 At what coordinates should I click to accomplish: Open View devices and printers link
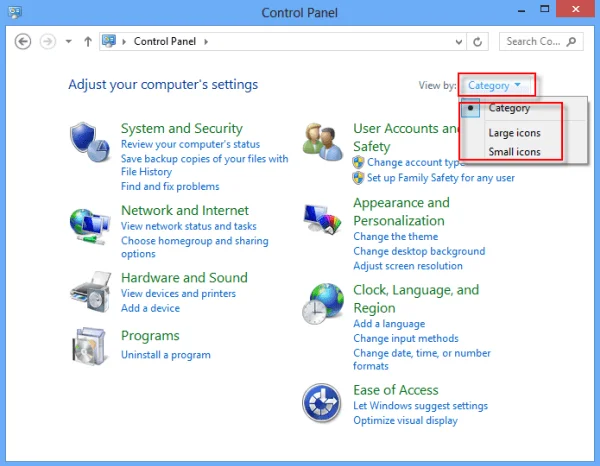point(178,293)
